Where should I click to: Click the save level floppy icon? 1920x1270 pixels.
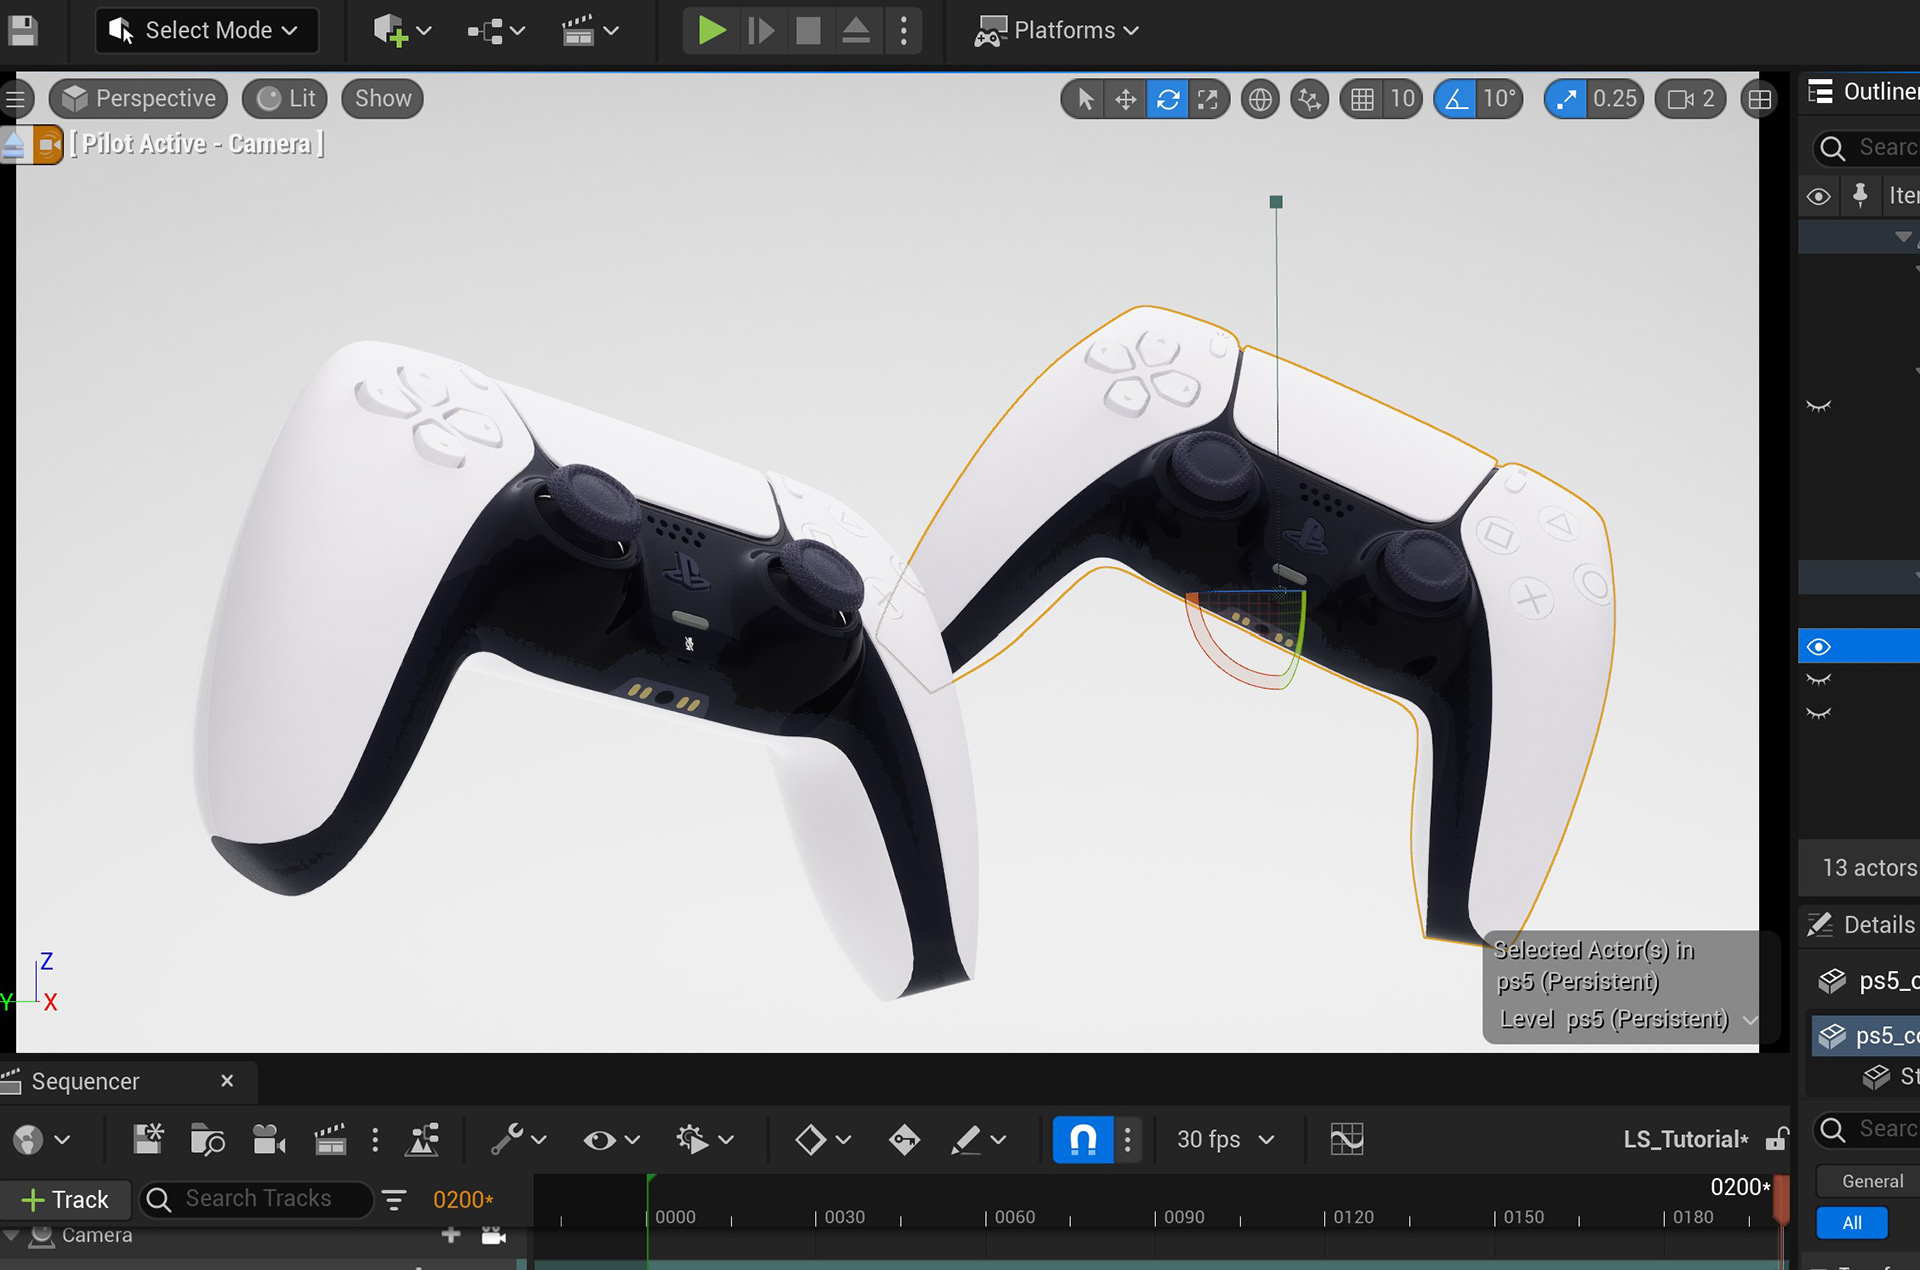22,30
